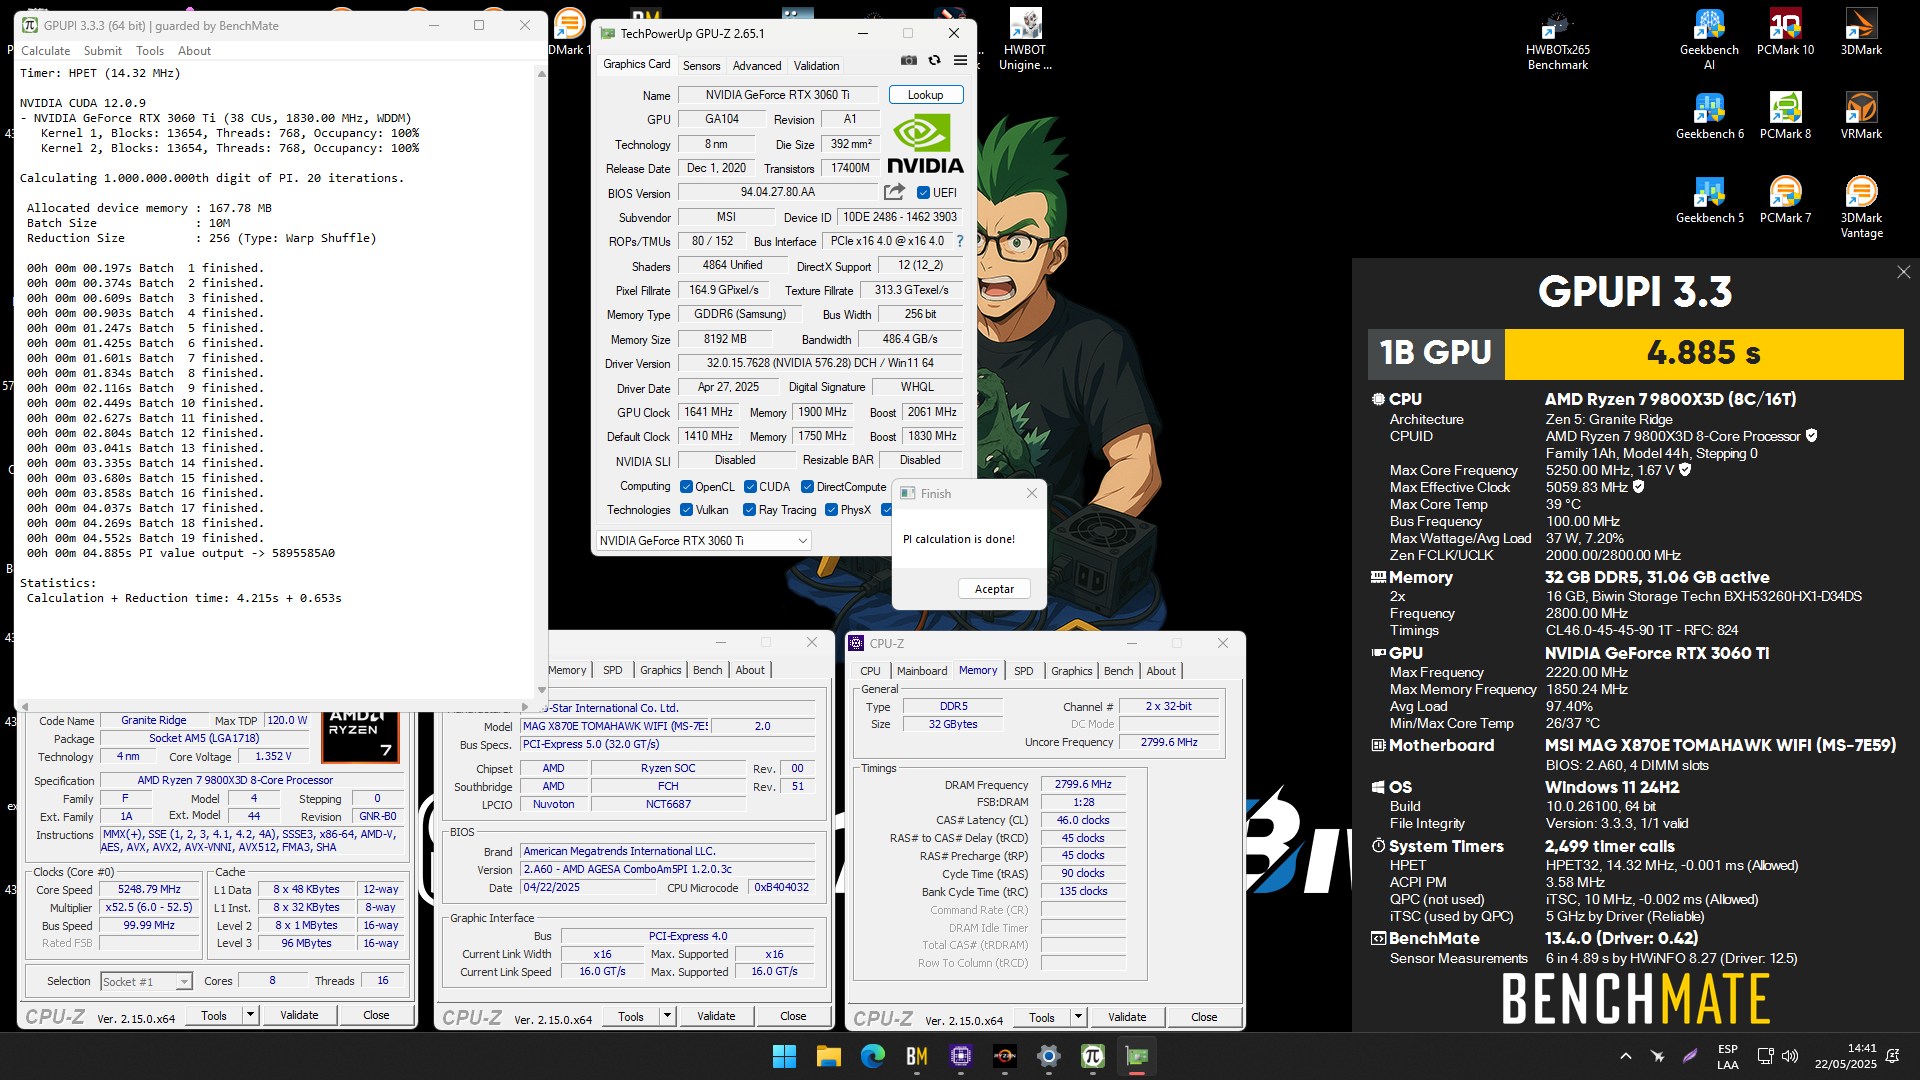Toggle the CUDA checkbox

[x=750, y=487]
